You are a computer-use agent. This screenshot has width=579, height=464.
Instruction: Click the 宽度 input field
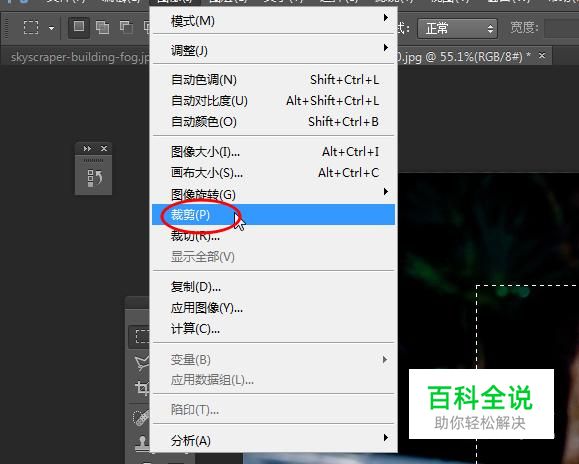point(561,28)
